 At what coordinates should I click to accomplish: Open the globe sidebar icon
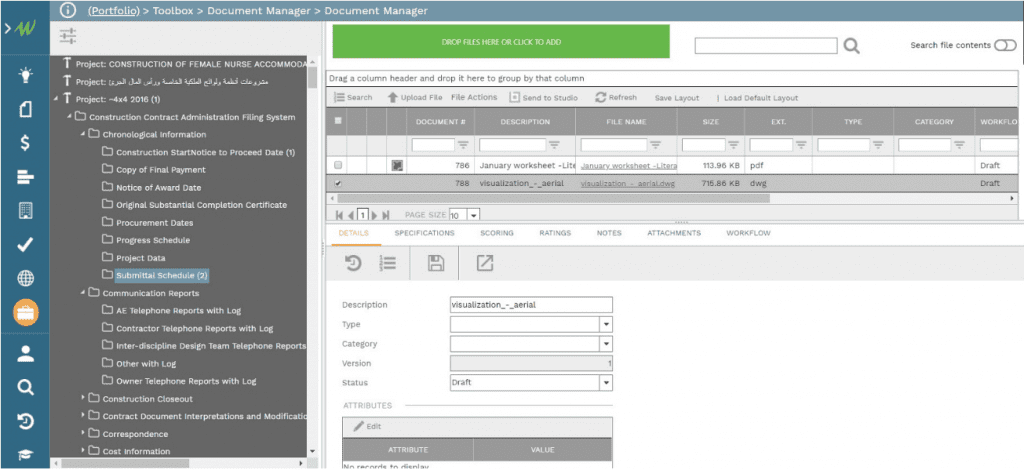click(25, 279)
